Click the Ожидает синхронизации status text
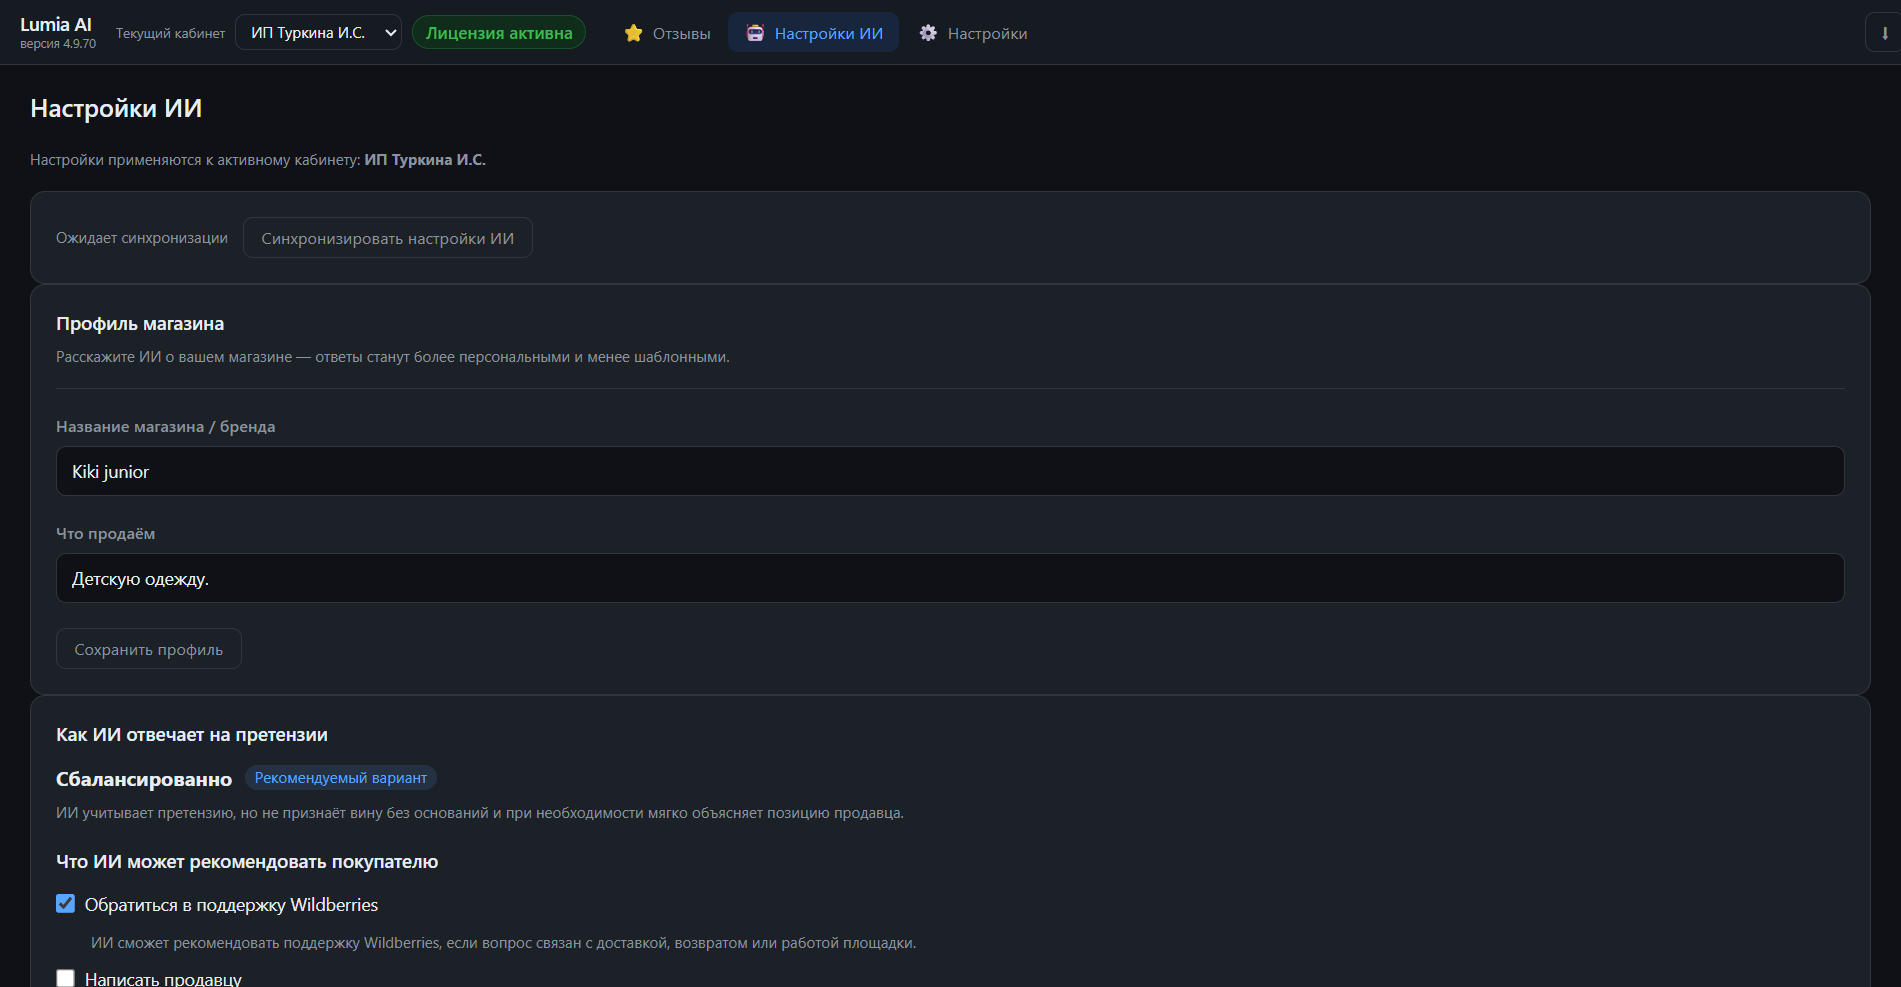 [x=142, y=238]
